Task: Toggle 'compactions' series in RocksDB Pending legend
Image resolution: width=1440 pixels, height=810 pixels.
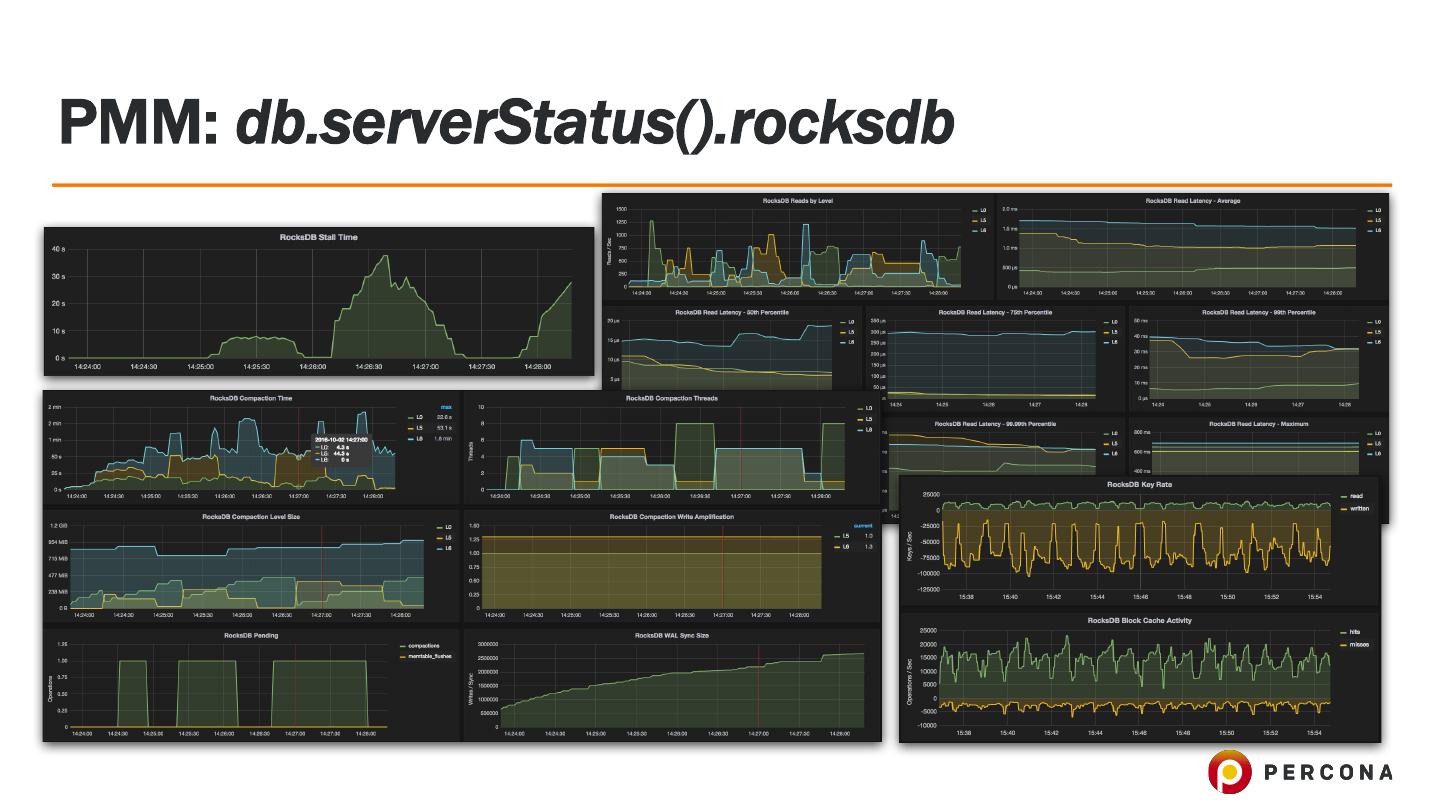Action: click(x=422, y=646)
